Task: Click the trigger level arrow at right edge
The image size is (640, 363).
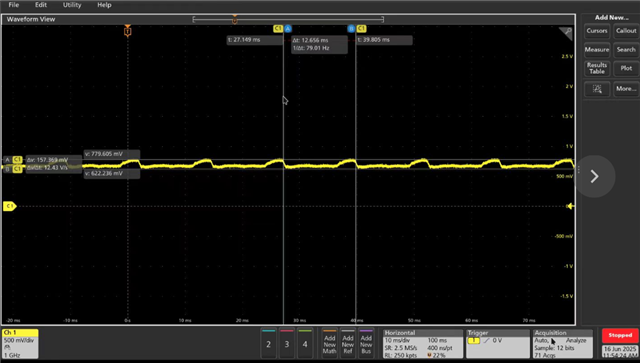Action: point(570,206)
